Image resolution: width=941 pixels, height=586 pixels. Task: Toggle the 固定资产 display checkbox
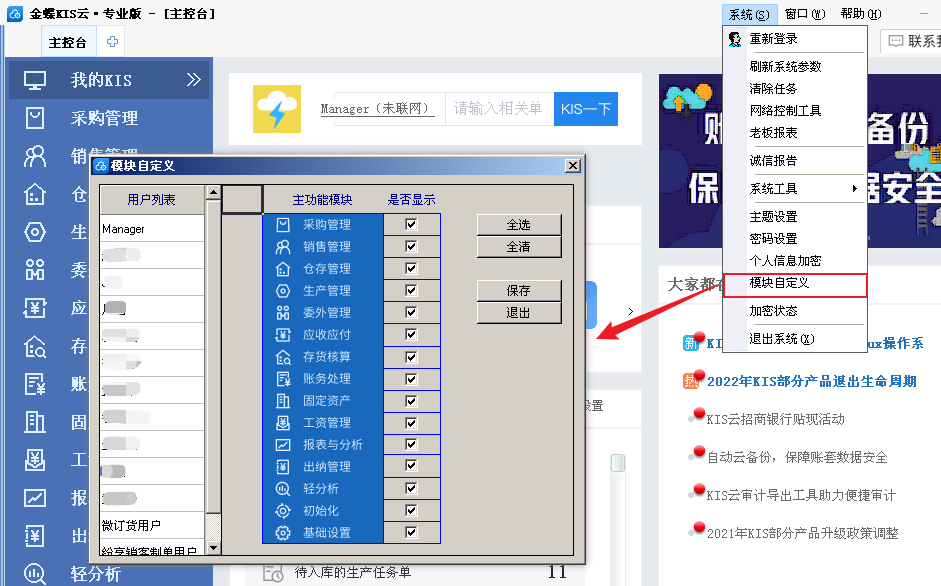click(x=411, y=401)
